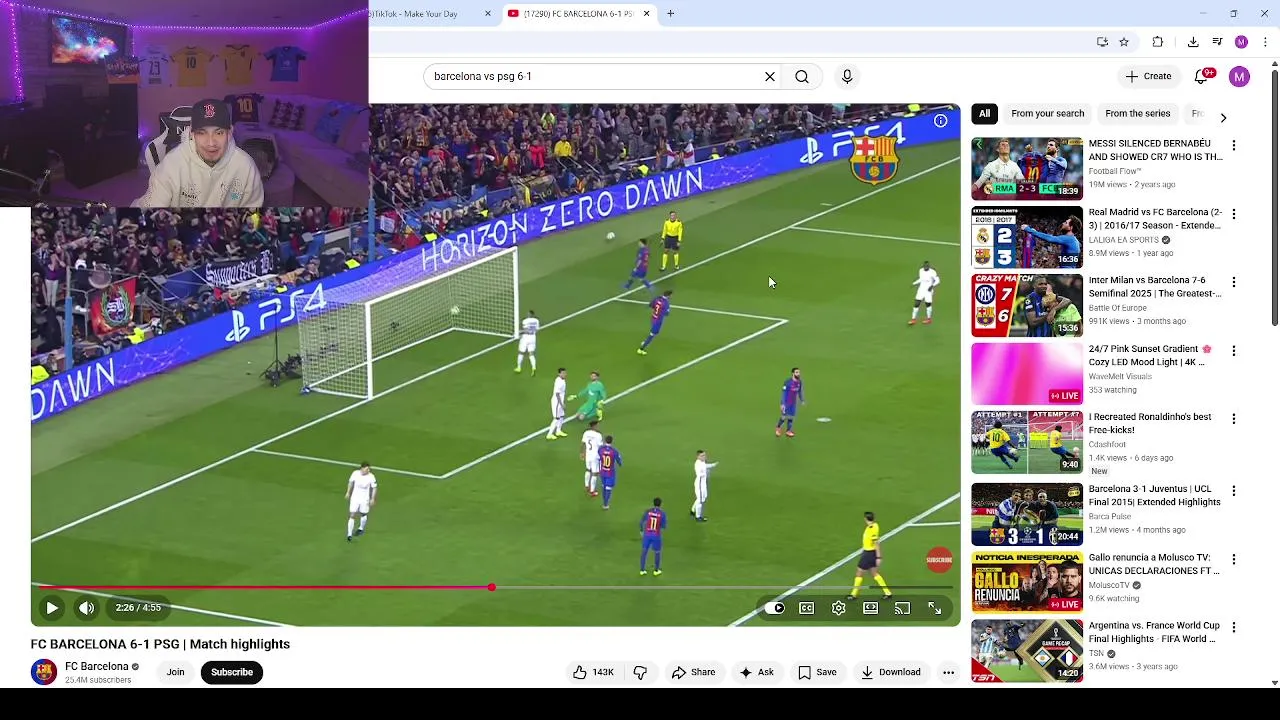
Task: Toggle closed captions with the CC button
Action: 807,608
